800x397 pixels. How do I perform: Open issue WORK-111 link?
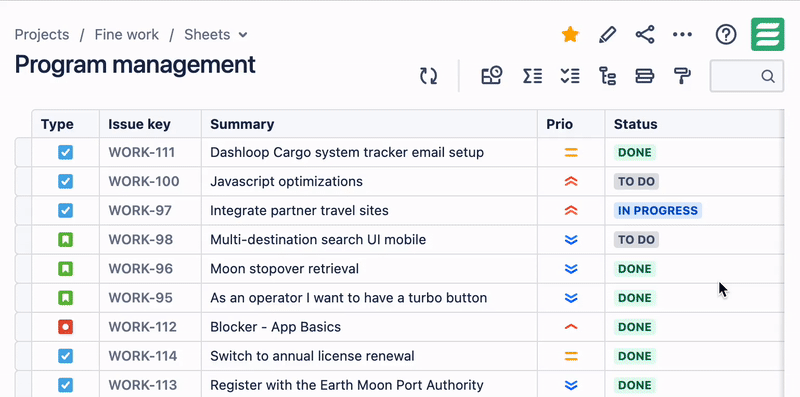click(x=141, y=152)
